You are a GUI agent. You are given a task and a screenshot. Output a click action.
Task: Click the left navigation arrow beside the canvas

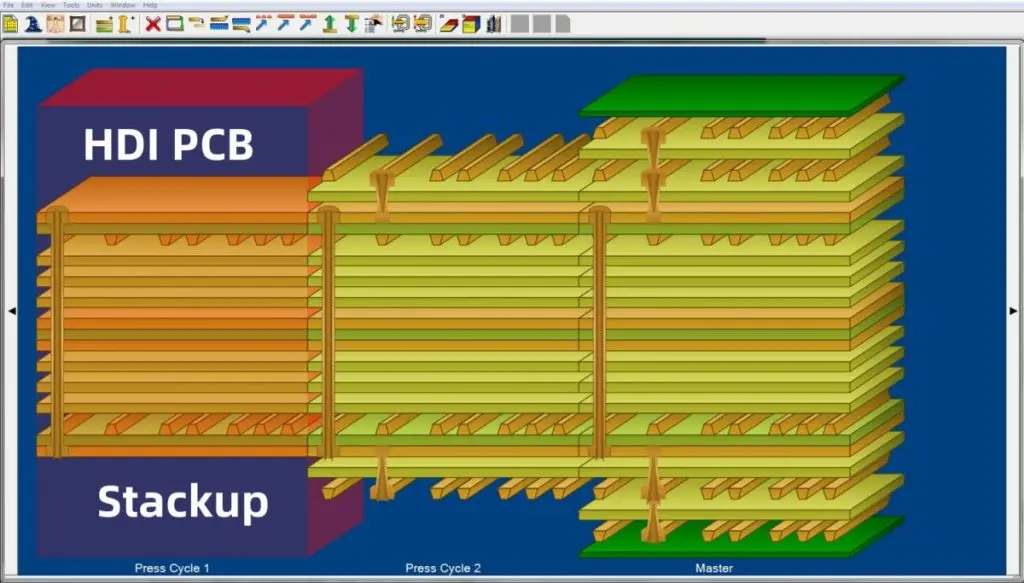(12, 310)
